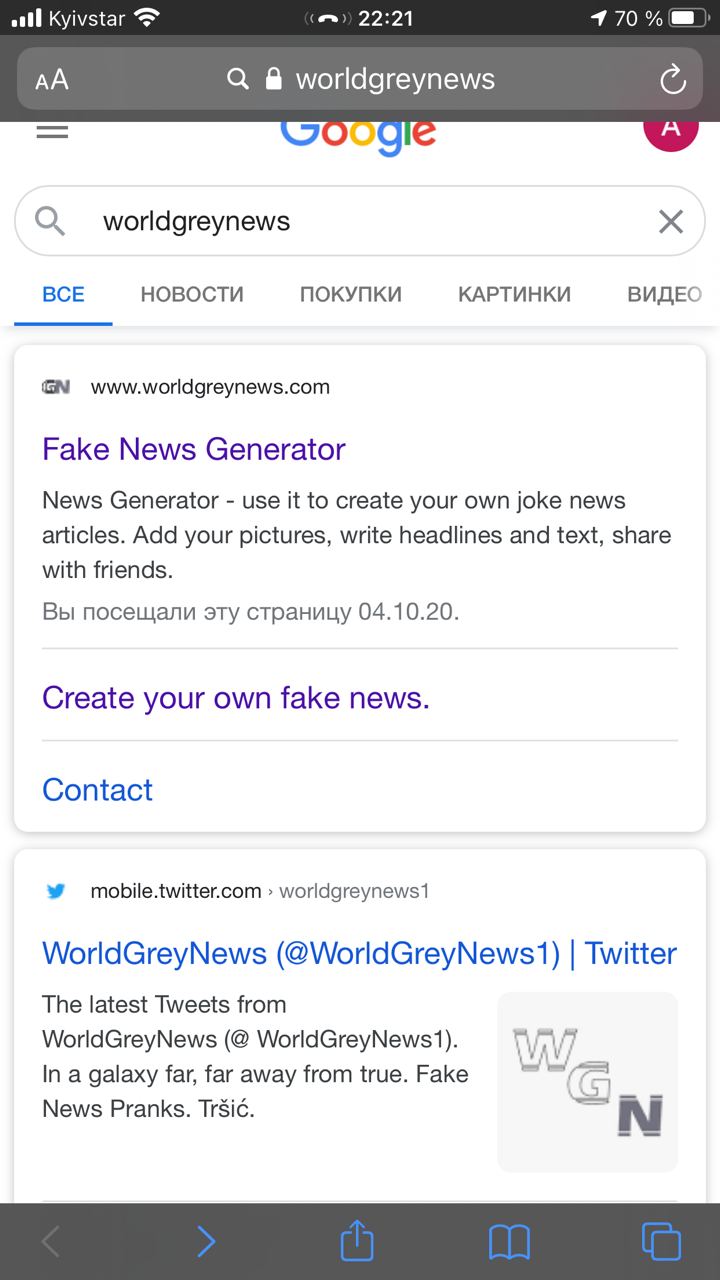Open the Google hamburger menu
Image resolution: width=720 pixels, height=1280 pixels.
click(x=52, y=131)
